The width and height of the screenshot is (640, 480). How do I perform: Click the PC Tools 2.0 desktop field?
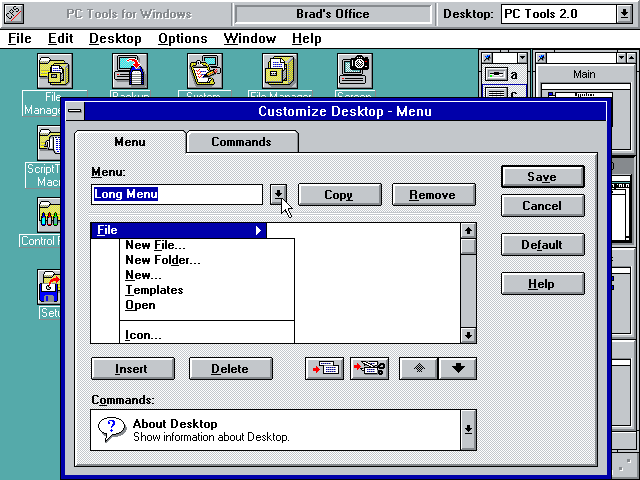[x=559, y=14]
